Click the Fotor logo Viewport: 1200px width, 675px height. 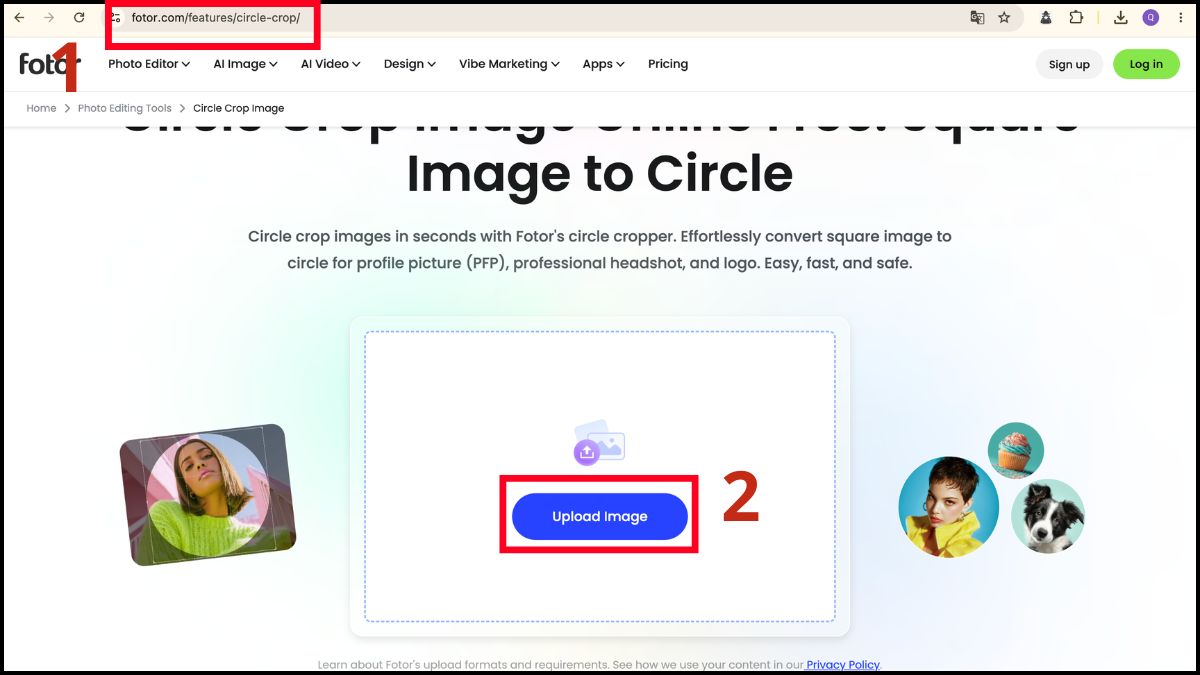tap(49, 63)
